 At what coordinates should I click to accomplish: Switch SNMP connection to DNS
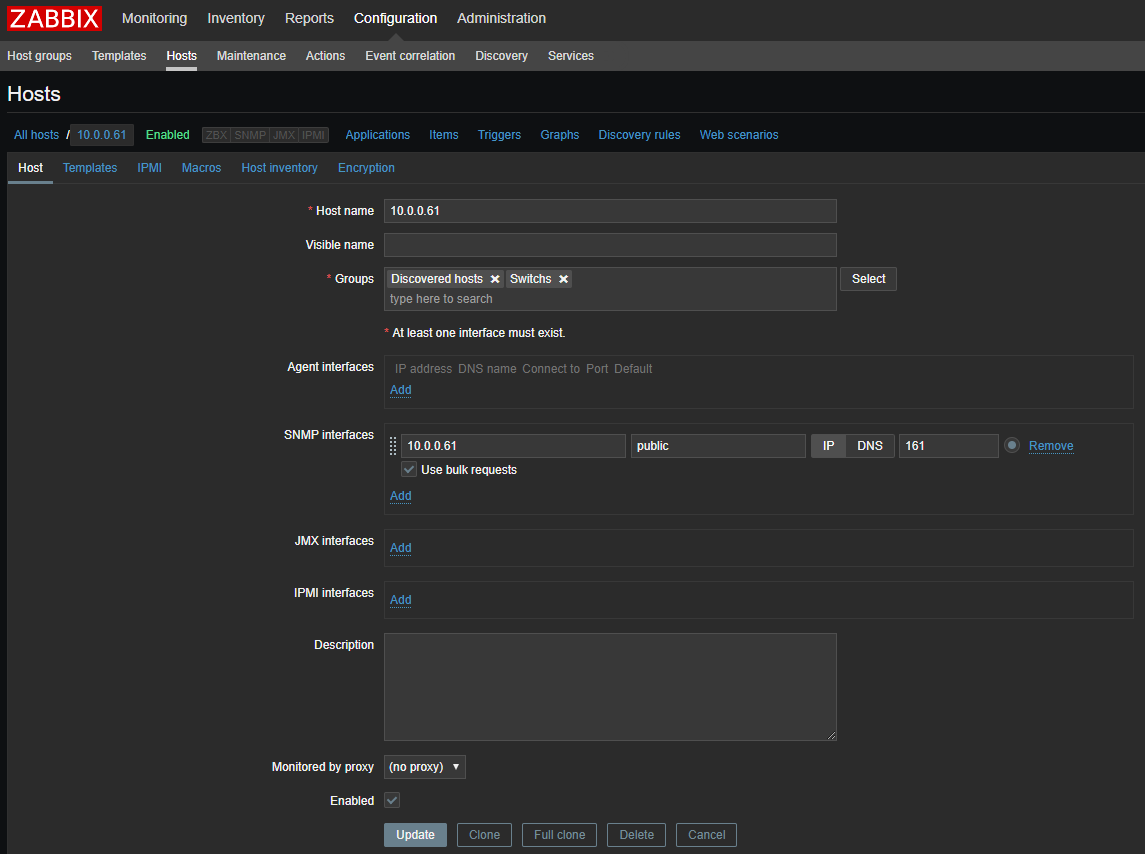pyautogui.click(x=870, y=446)
